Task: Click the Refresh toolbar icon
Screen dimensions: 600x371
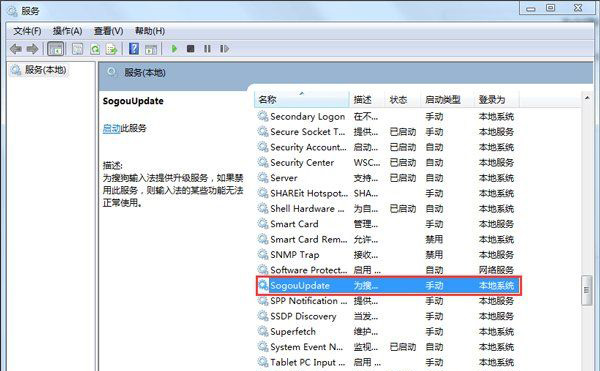Action: (95, 49)
